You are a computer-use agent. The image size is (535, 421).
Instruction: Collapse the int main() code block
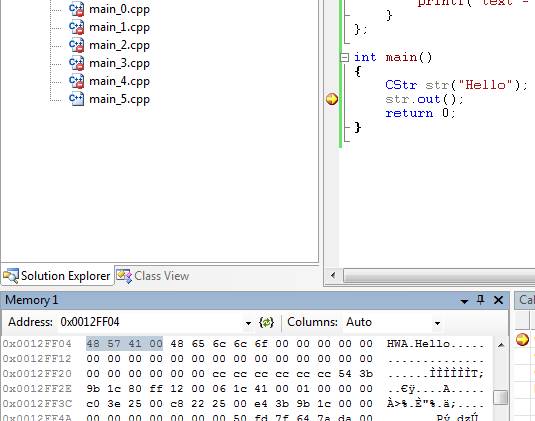click(345, 57)
